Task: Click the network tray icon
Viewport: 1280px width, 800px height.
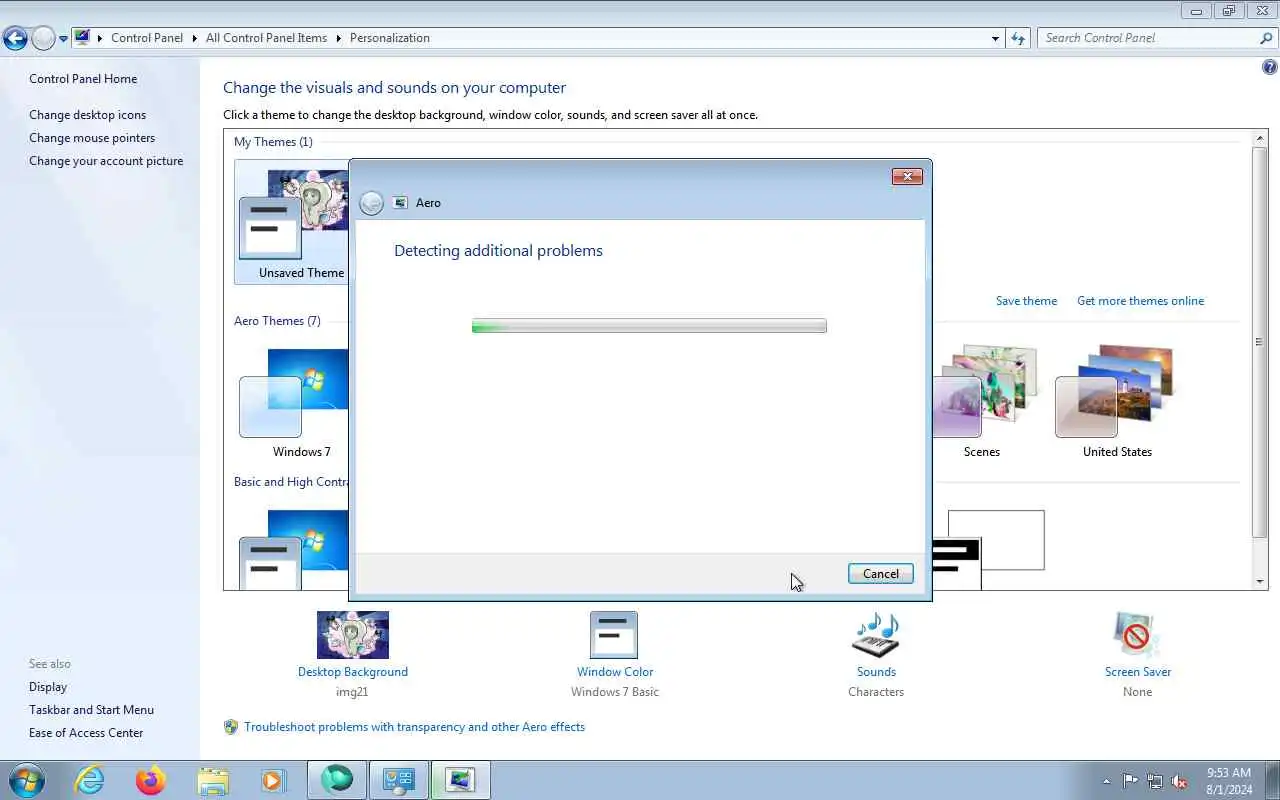Action: [1155, 781]
